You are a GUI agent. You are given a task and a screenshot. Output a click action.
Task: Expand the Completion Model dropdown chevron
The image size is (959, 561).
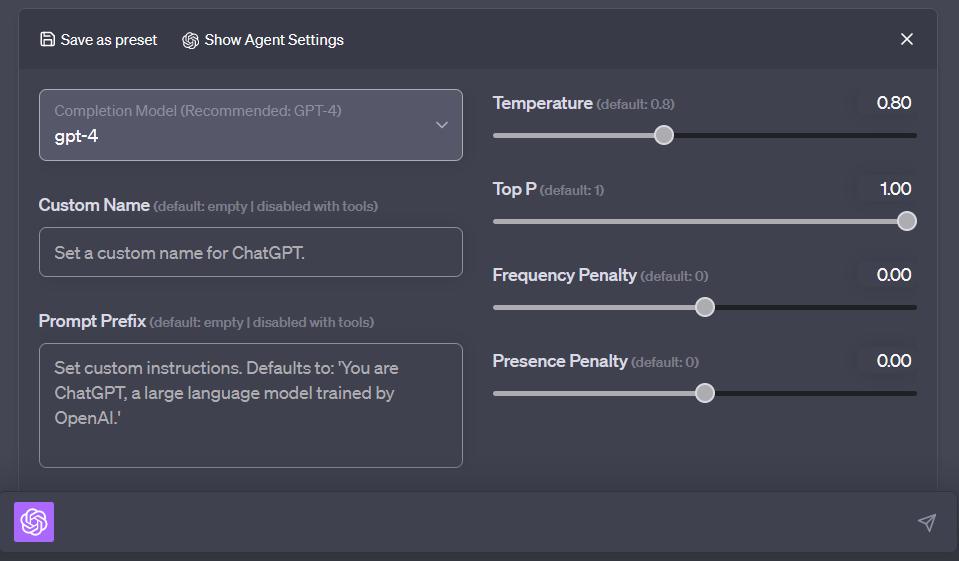click(442, 125)
